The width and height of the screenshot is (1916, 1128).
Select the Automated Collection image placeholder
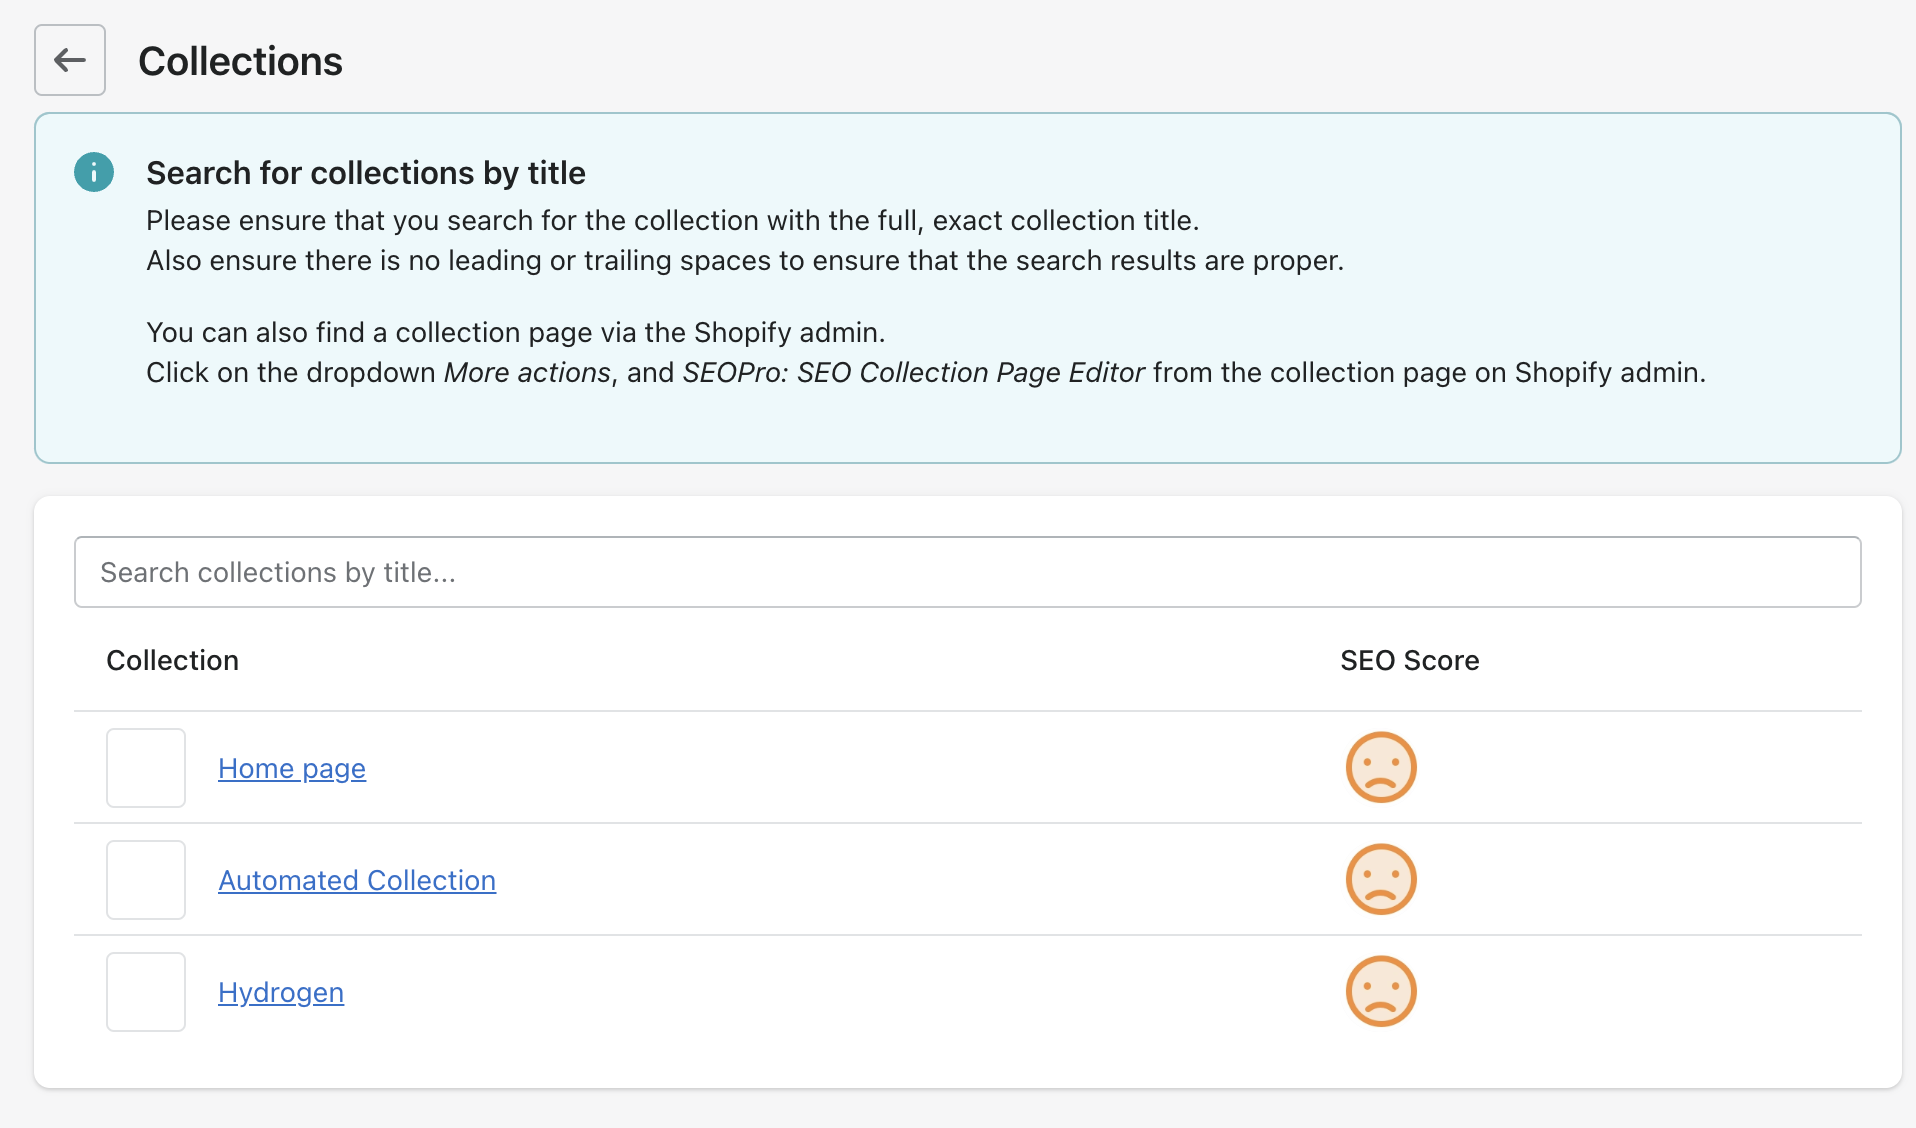pos(146,880)
